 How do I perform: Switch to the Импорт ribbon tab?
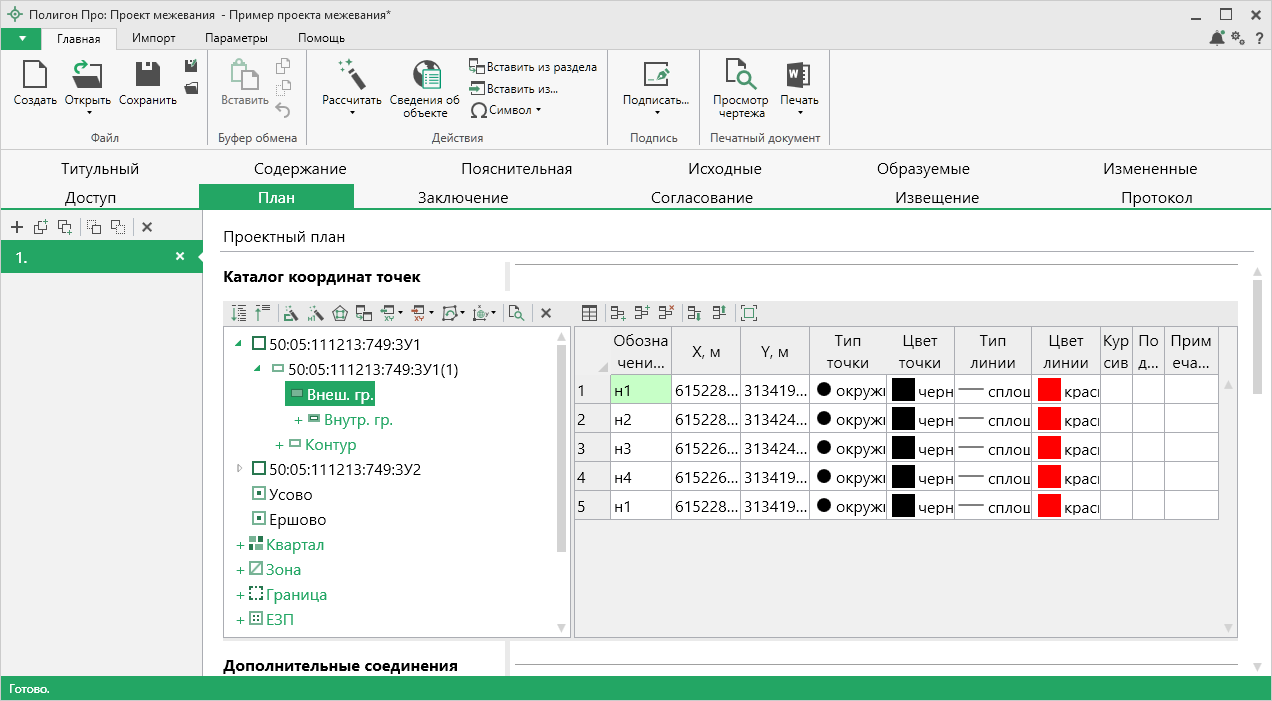coord(154,38)
